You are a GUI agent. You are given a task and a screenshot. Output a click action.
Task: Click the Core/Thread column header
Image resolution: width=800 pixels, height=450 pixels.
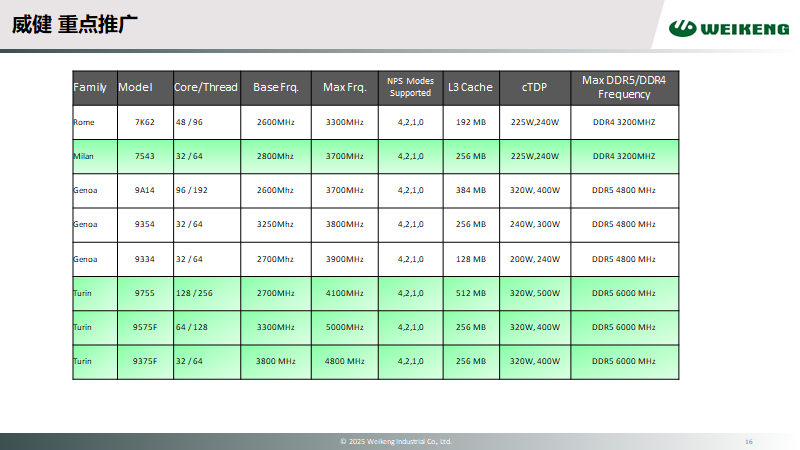pos(207,88)
